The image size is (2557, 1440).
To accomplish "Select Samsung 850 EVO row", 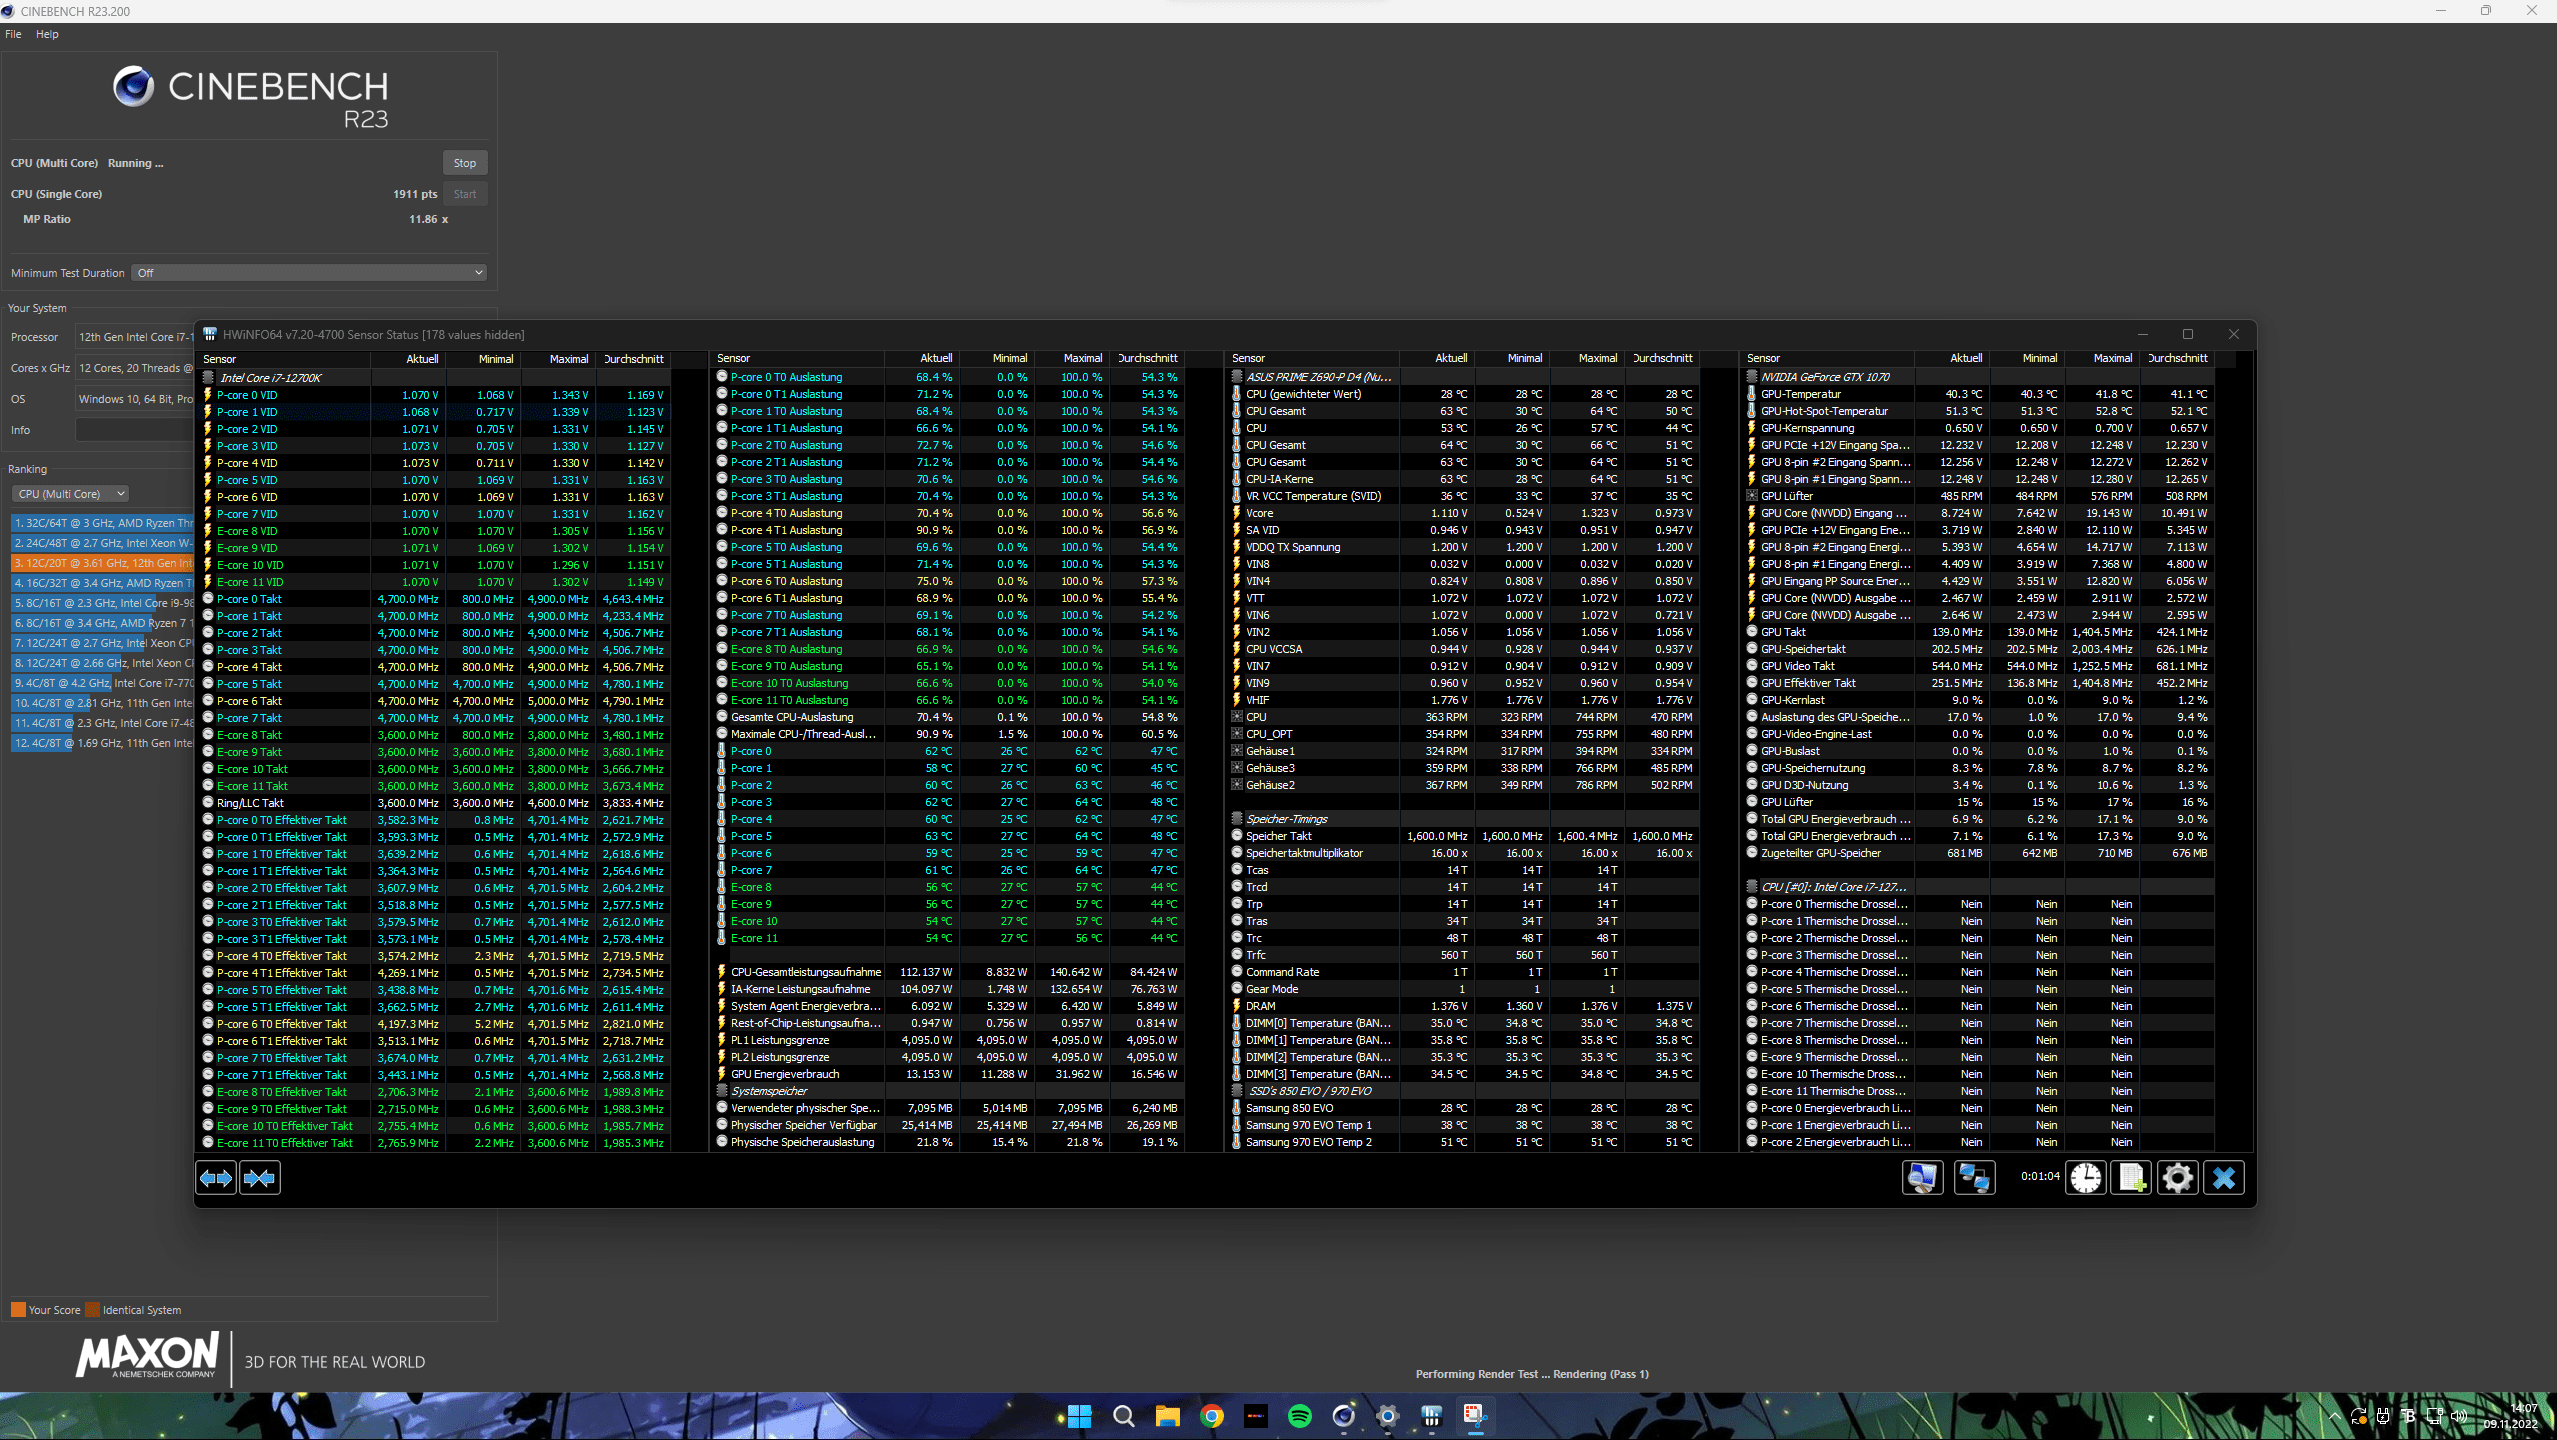I will coord(1464,1108).
